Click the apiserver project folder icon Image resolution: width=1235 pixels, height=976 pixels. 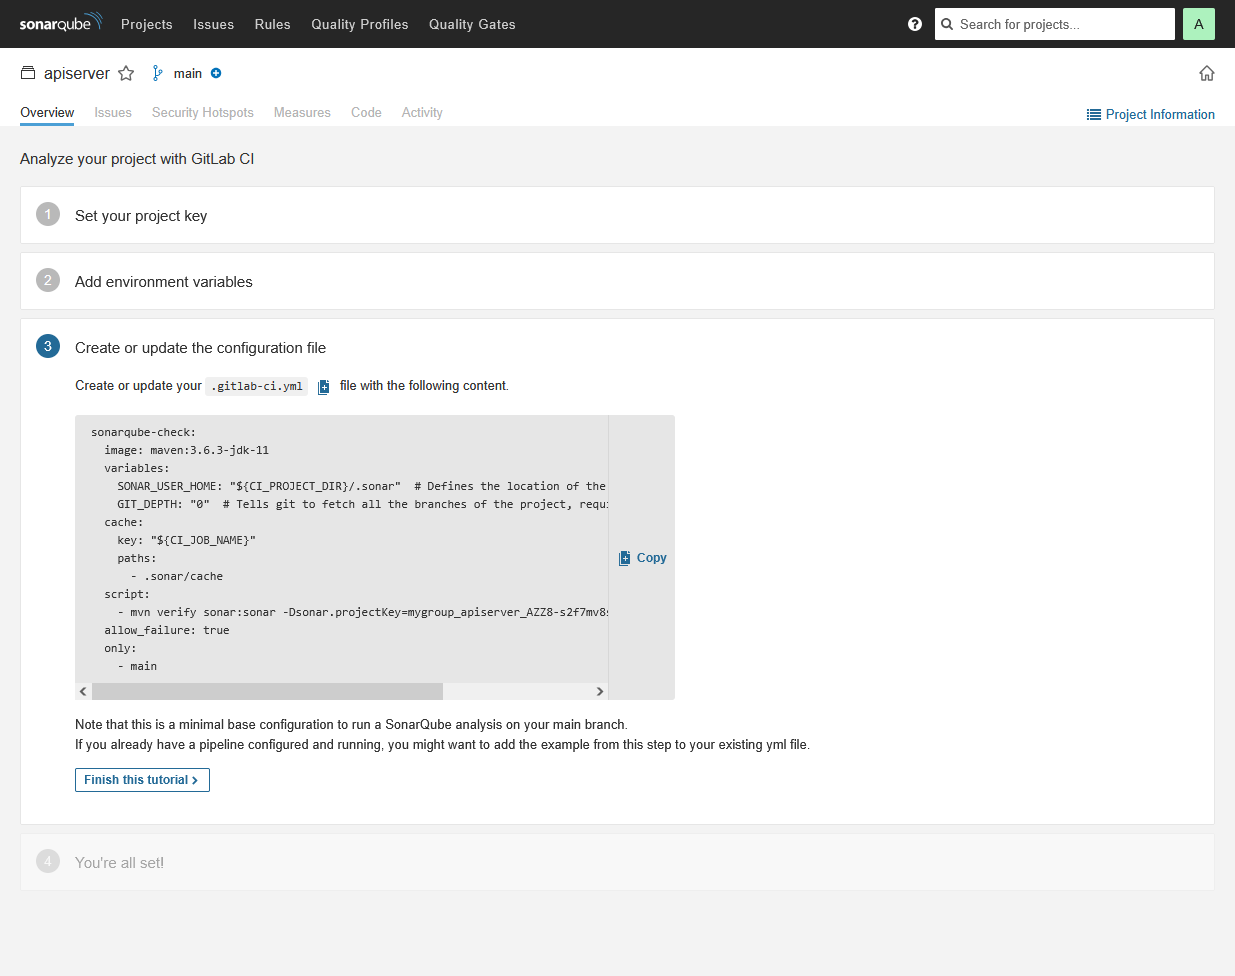(x=28, y=73)
